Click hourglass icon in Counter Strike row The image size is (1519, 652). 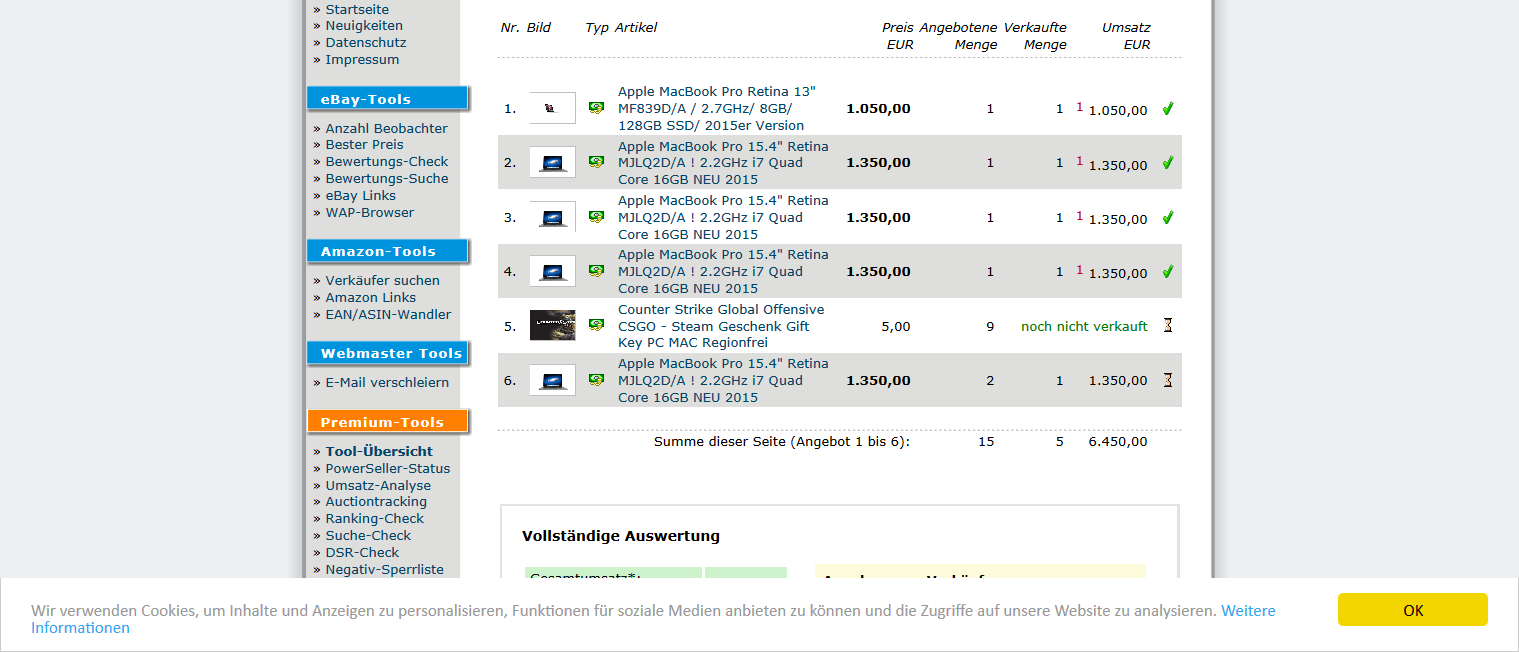(x=1167, y=326)
